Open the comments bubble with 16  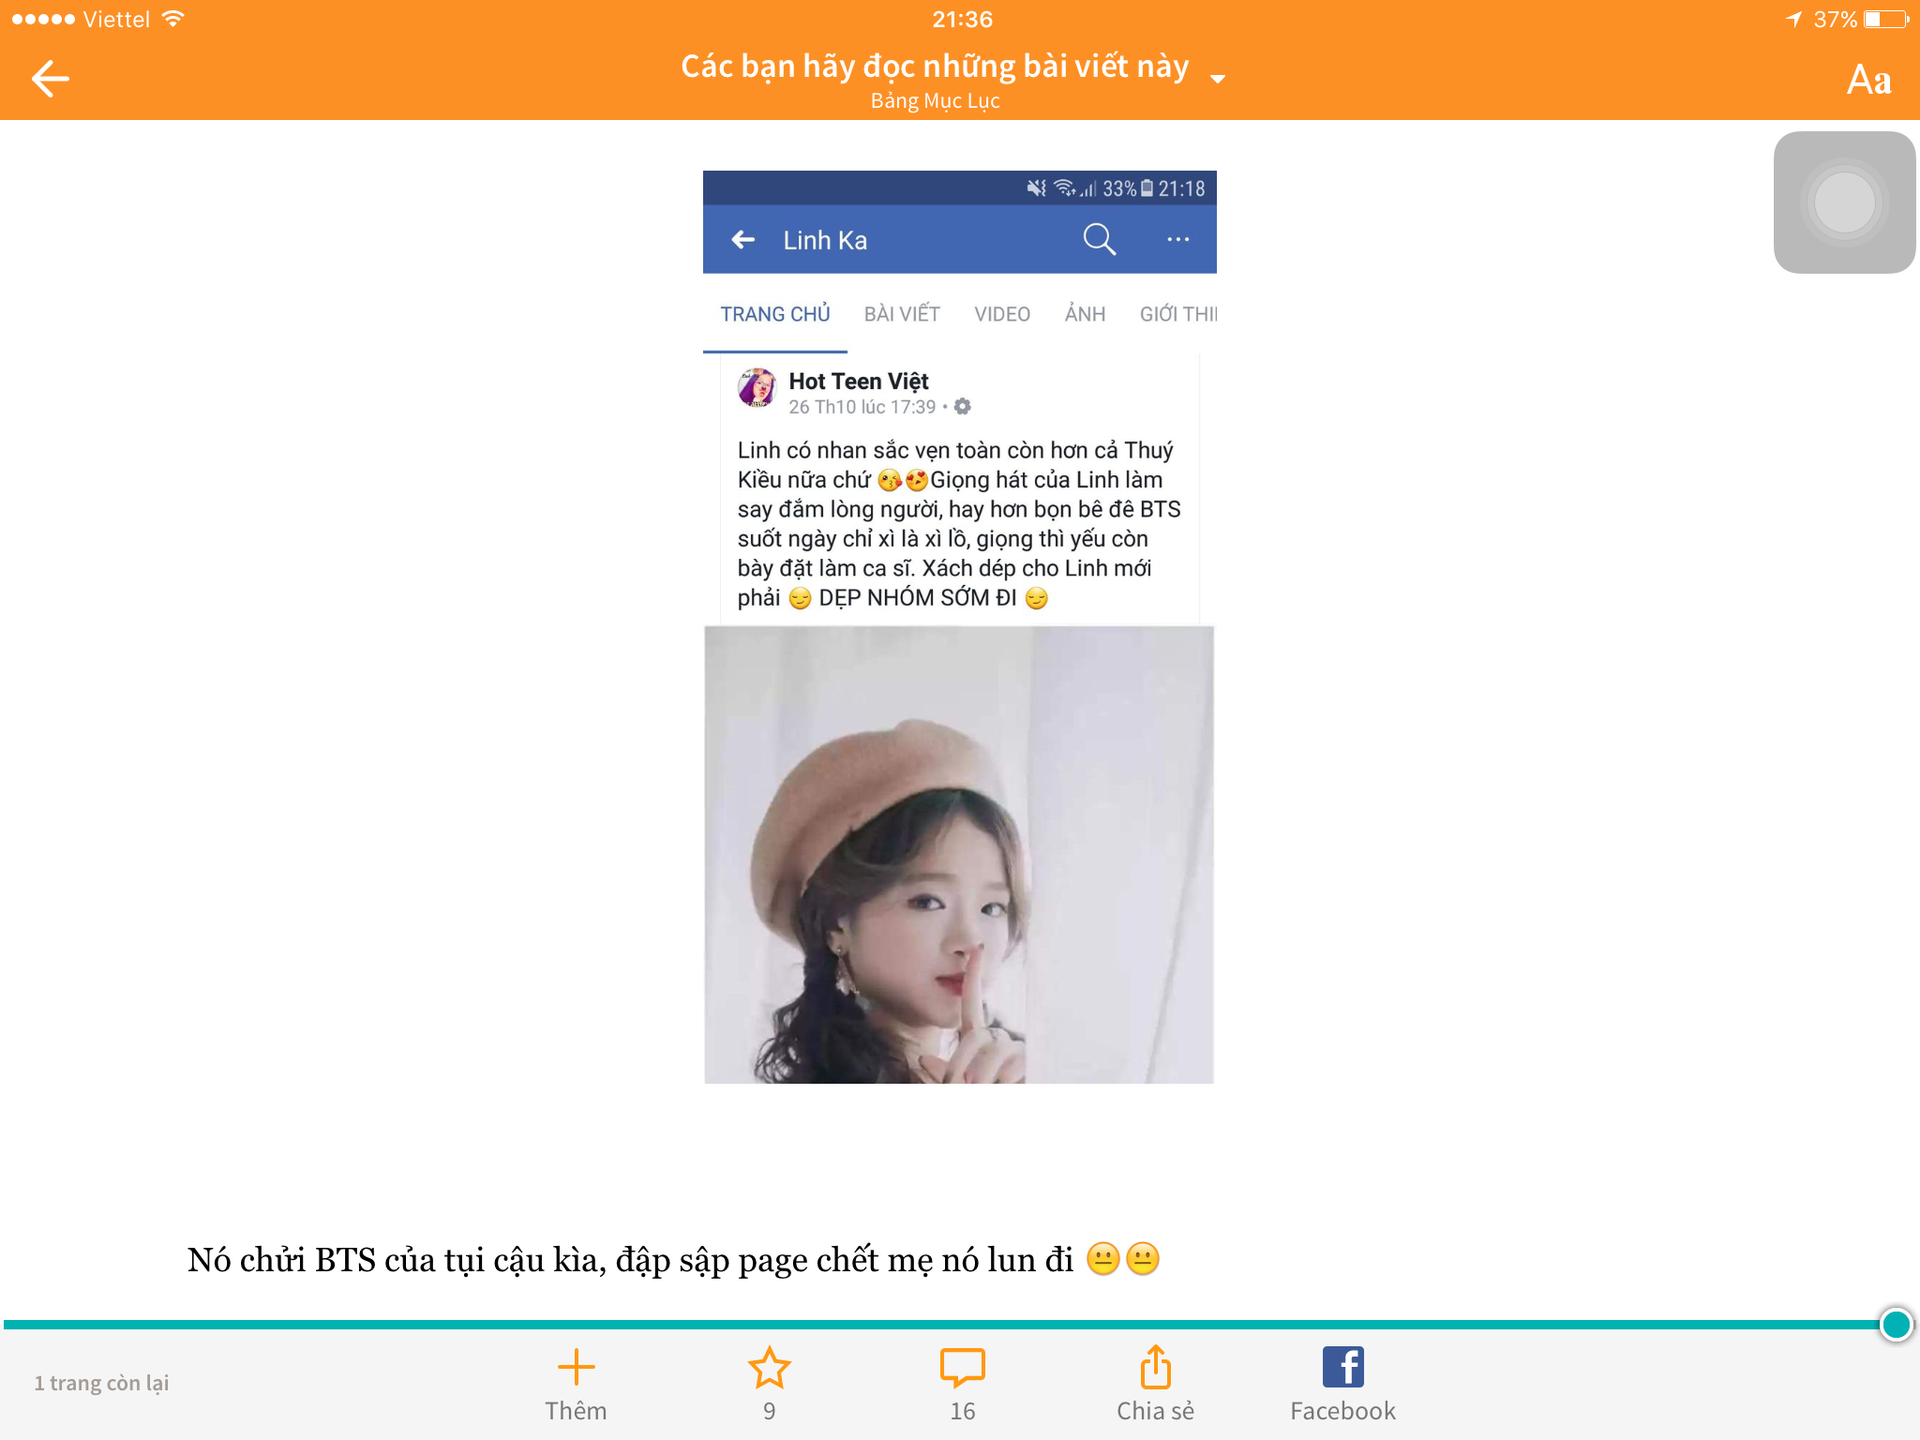pyautogui.click(x=962, y=1367)
